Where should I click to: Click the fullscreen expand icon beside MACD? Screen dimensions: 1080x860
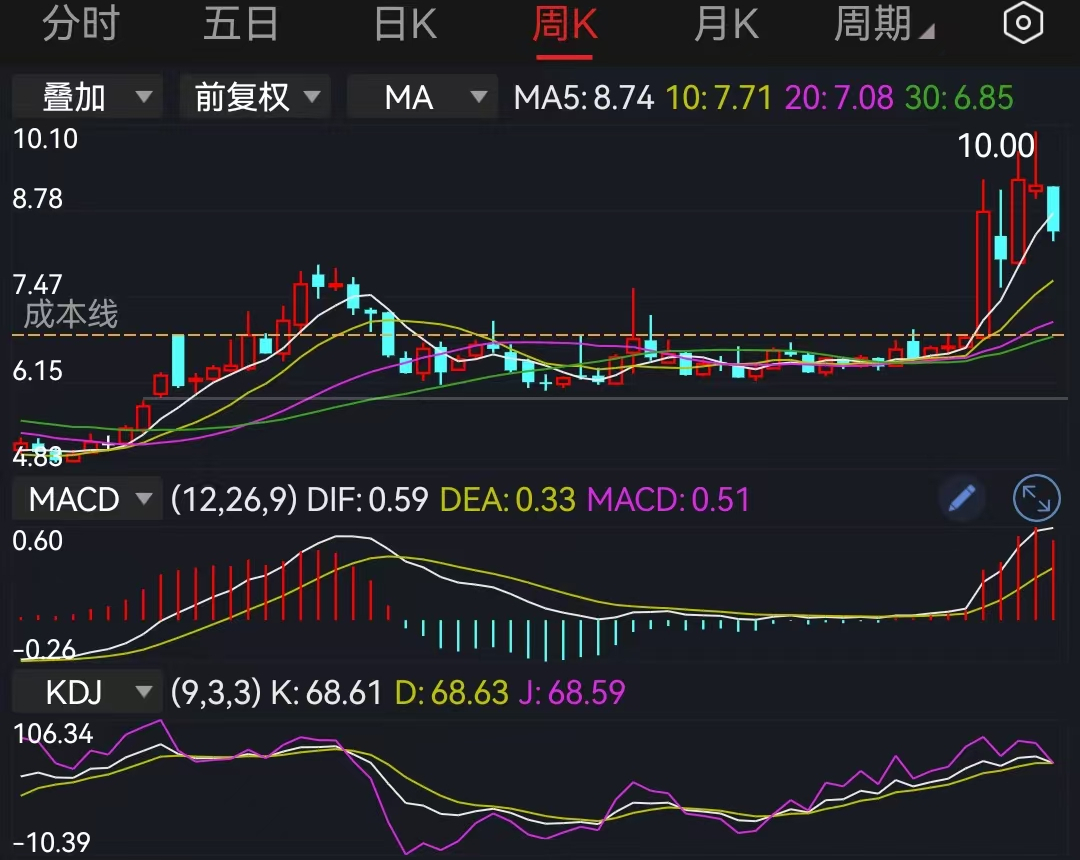click(1037, 498)
